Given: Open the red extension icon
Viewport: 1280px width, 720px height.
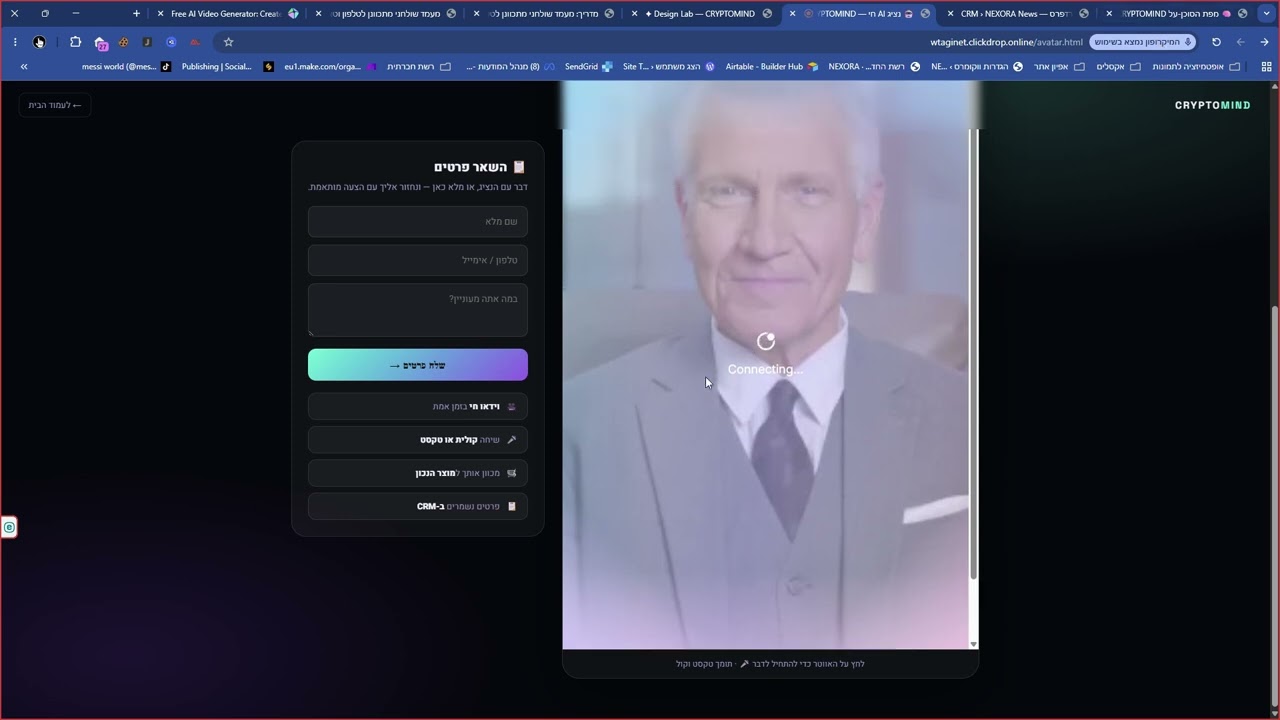Looking at the screenshot, I should tap(195, 42).
